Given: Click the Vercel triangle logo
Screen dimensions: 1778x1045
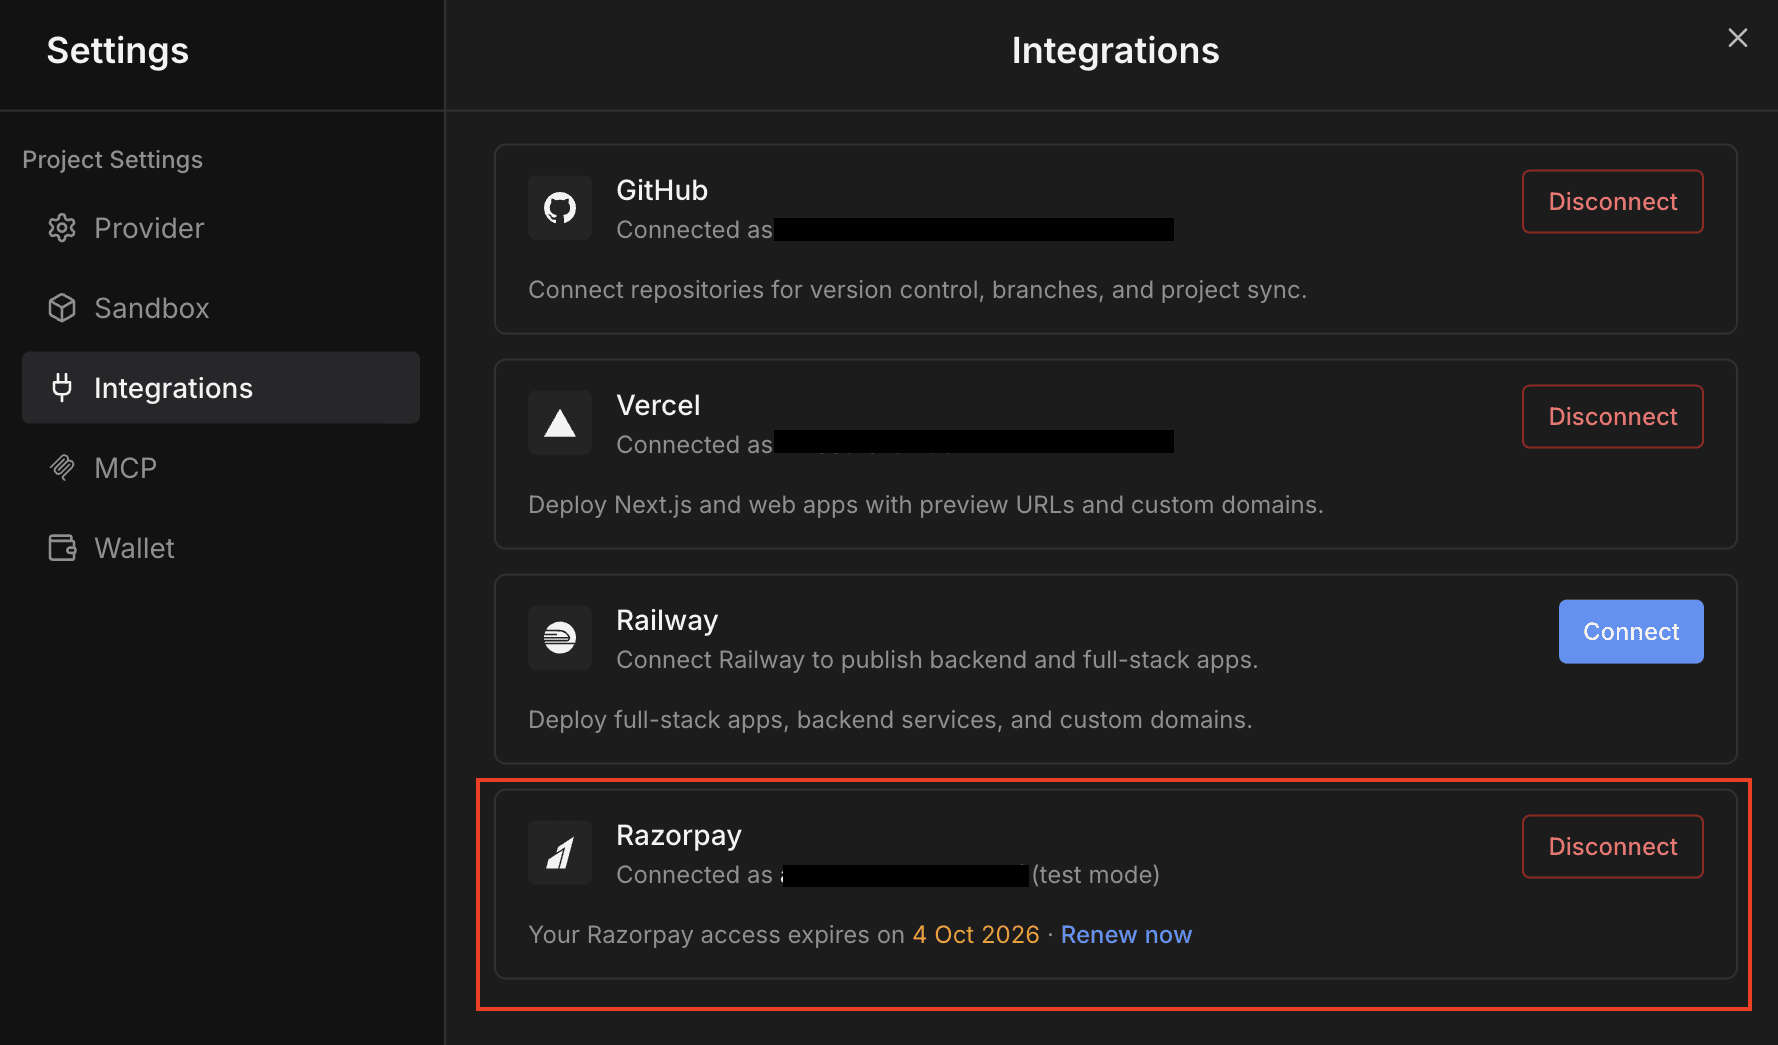Looking at the screenshot, I should click(x=560, y=423).
